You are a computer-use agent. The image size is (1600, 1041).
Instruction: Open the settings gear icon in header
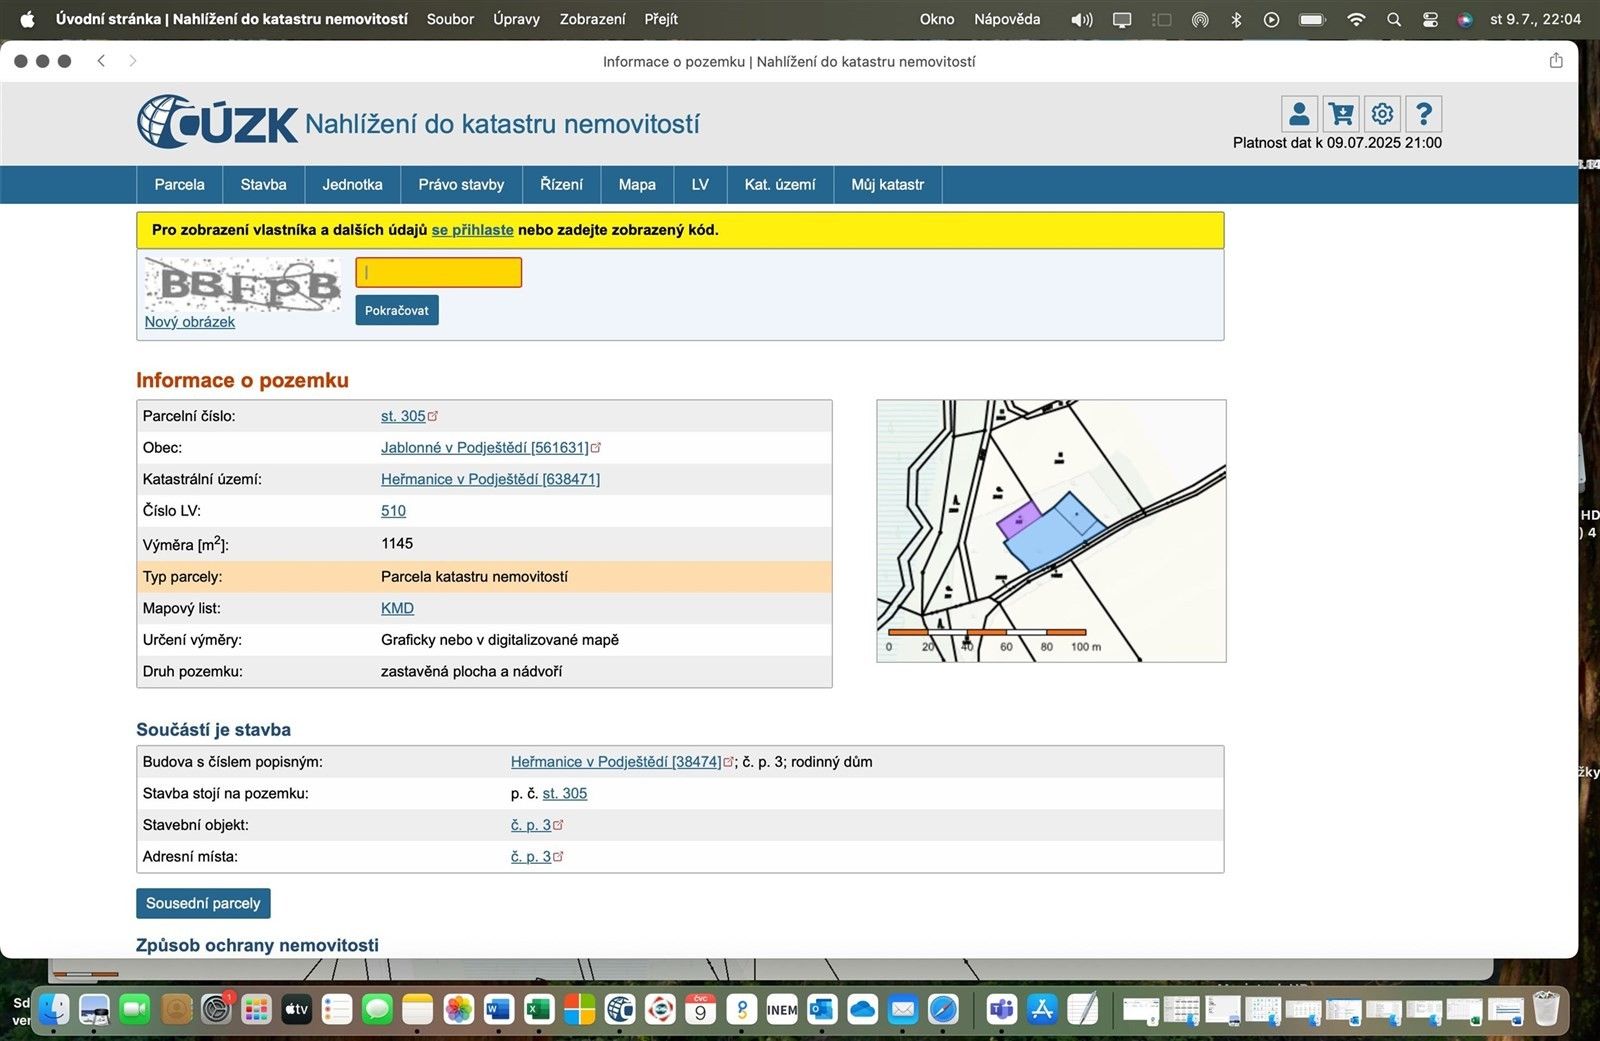(1382, 114)
